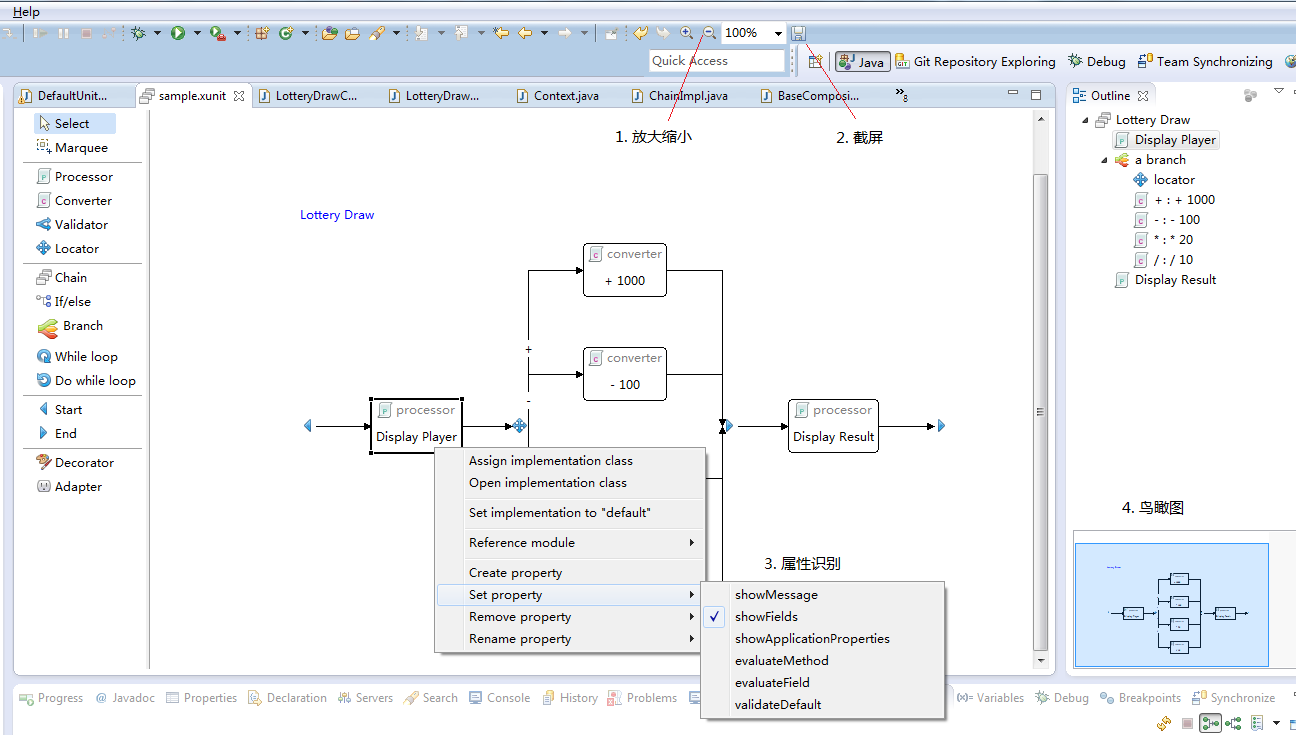The width and height of the screenshot is (1299, 735).
Task: Open the Help menu
Action: tap(26, 12)
